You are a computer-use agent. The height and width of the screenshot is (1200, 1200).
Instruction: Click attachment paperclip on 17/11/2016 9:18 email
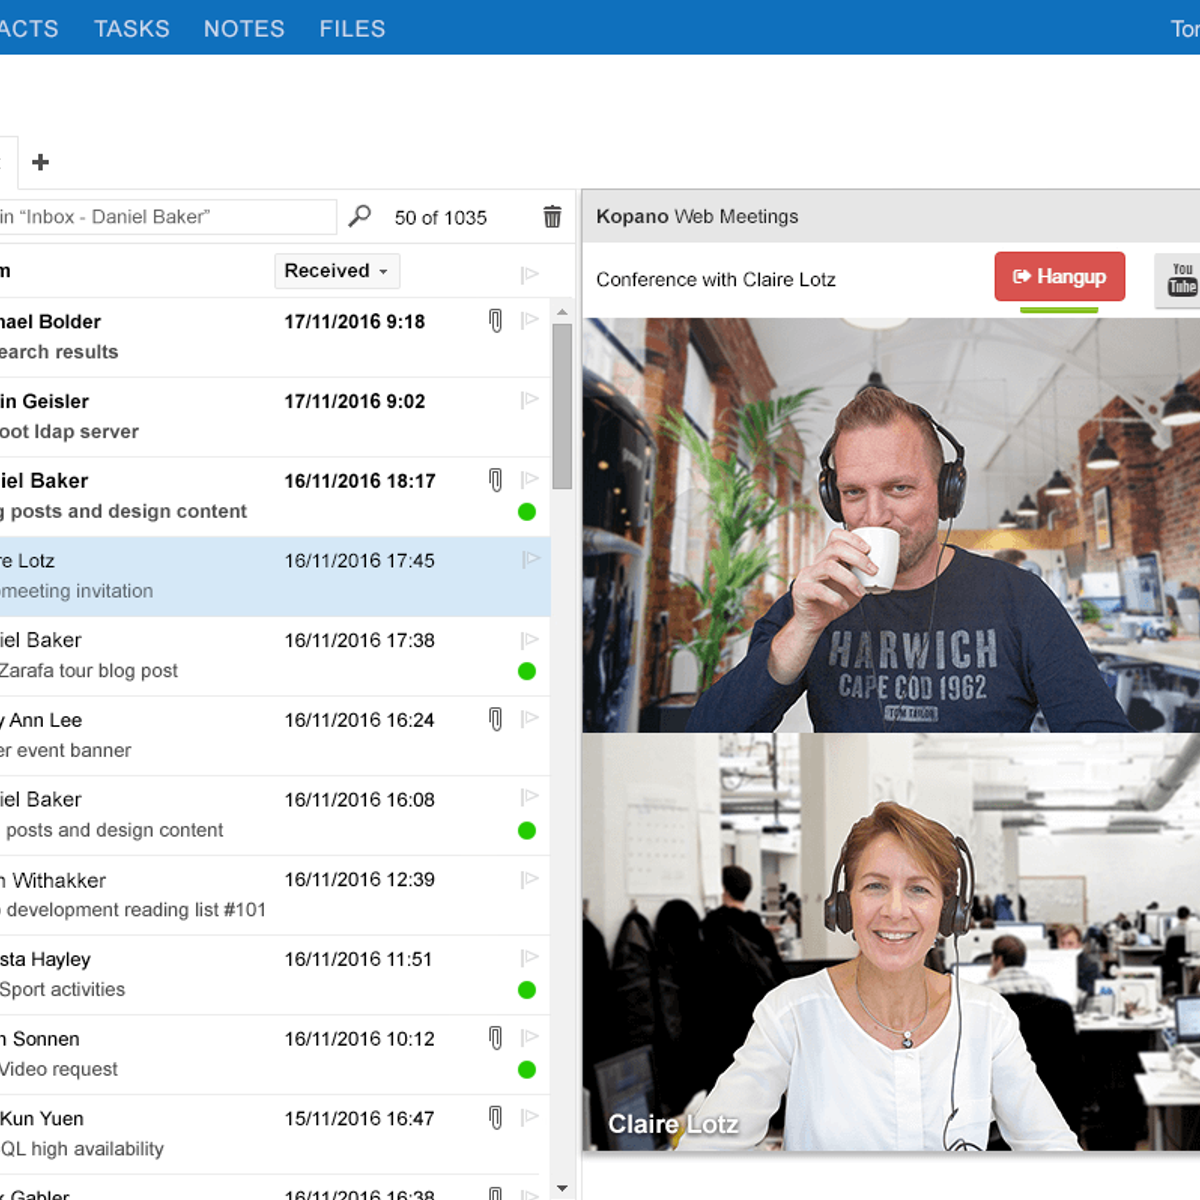pyautogui.click(x=495, y=321)
